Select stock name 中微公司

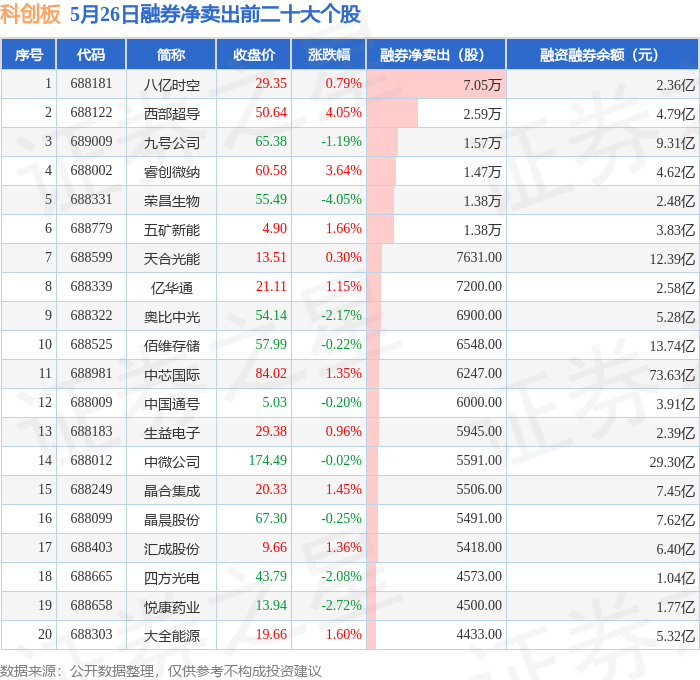(x=172, y=462)
